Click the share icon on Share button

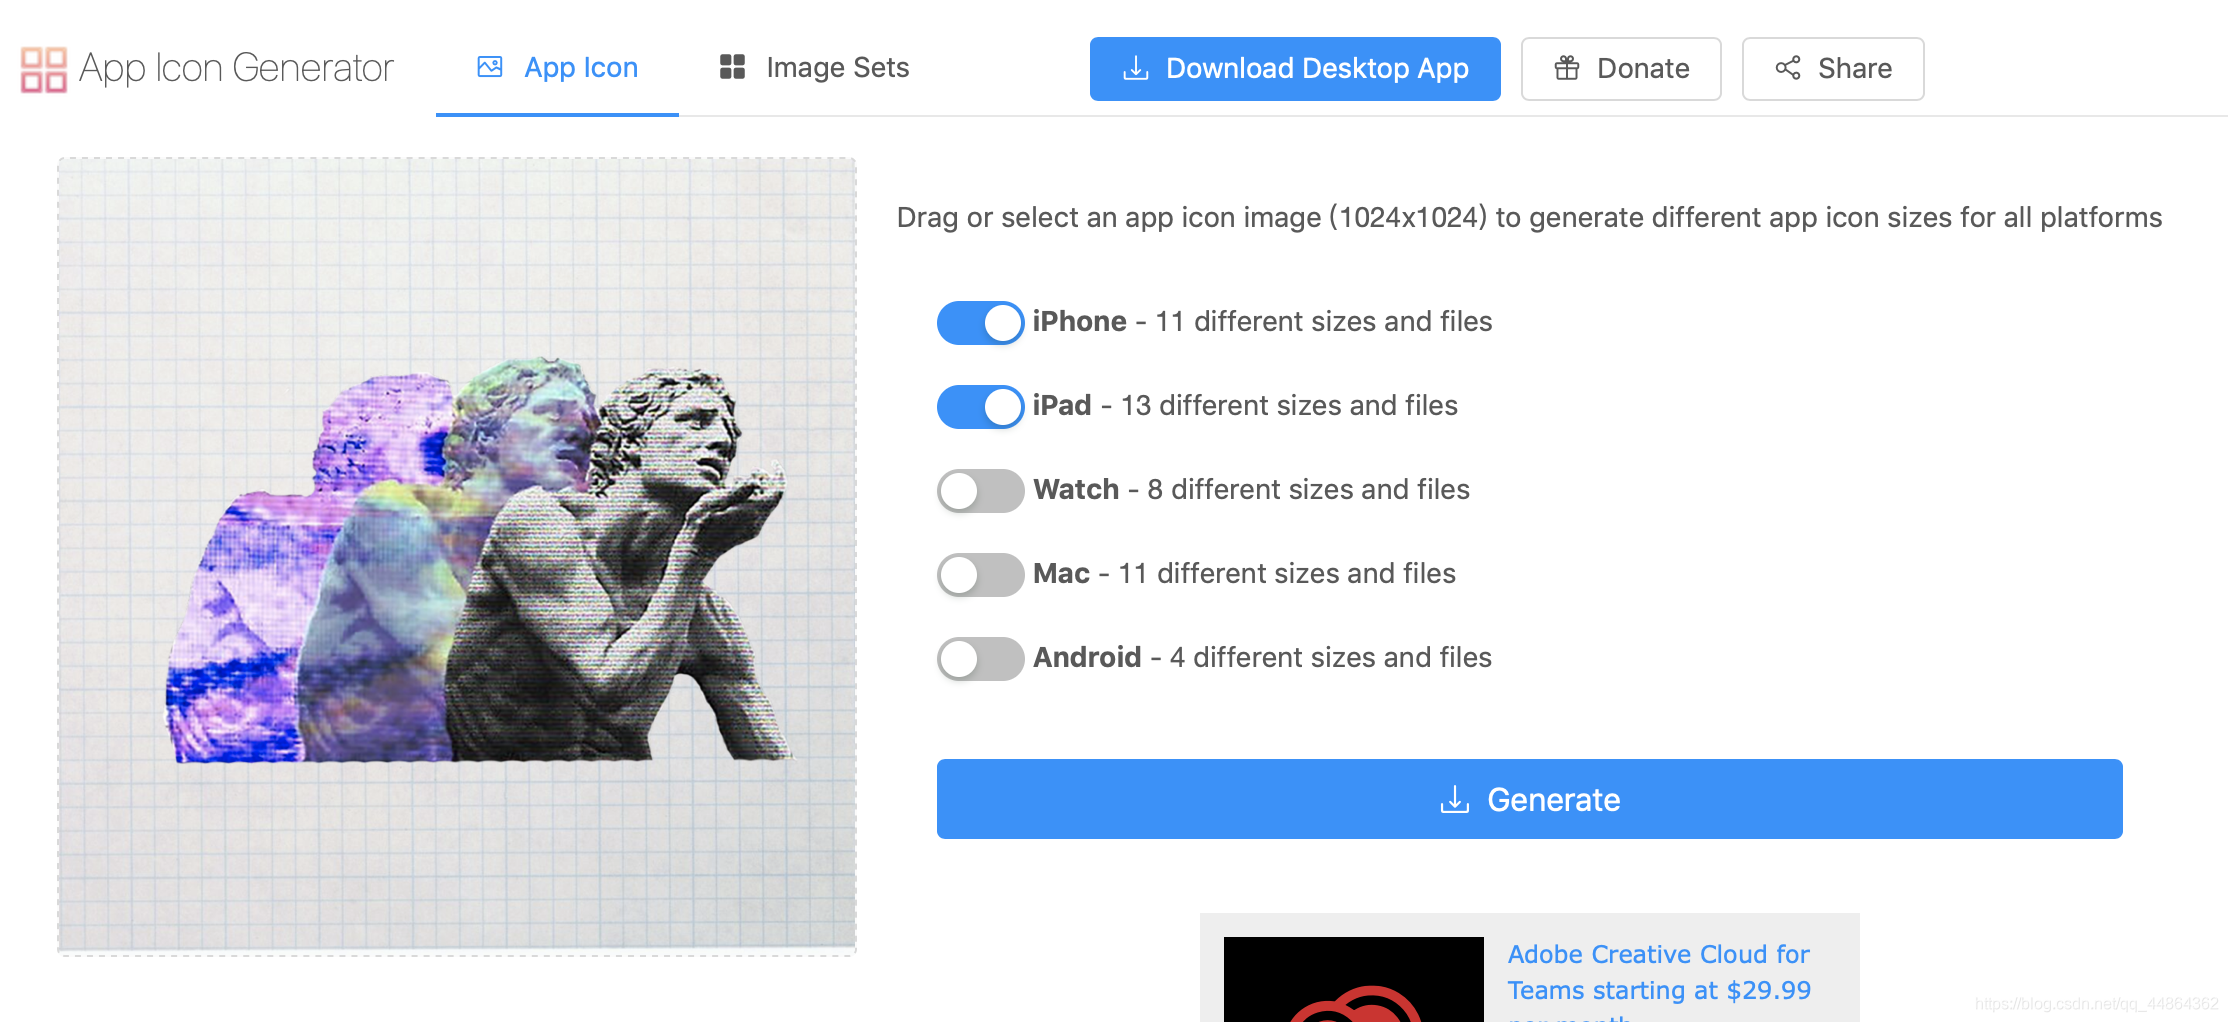point(1788,68)
